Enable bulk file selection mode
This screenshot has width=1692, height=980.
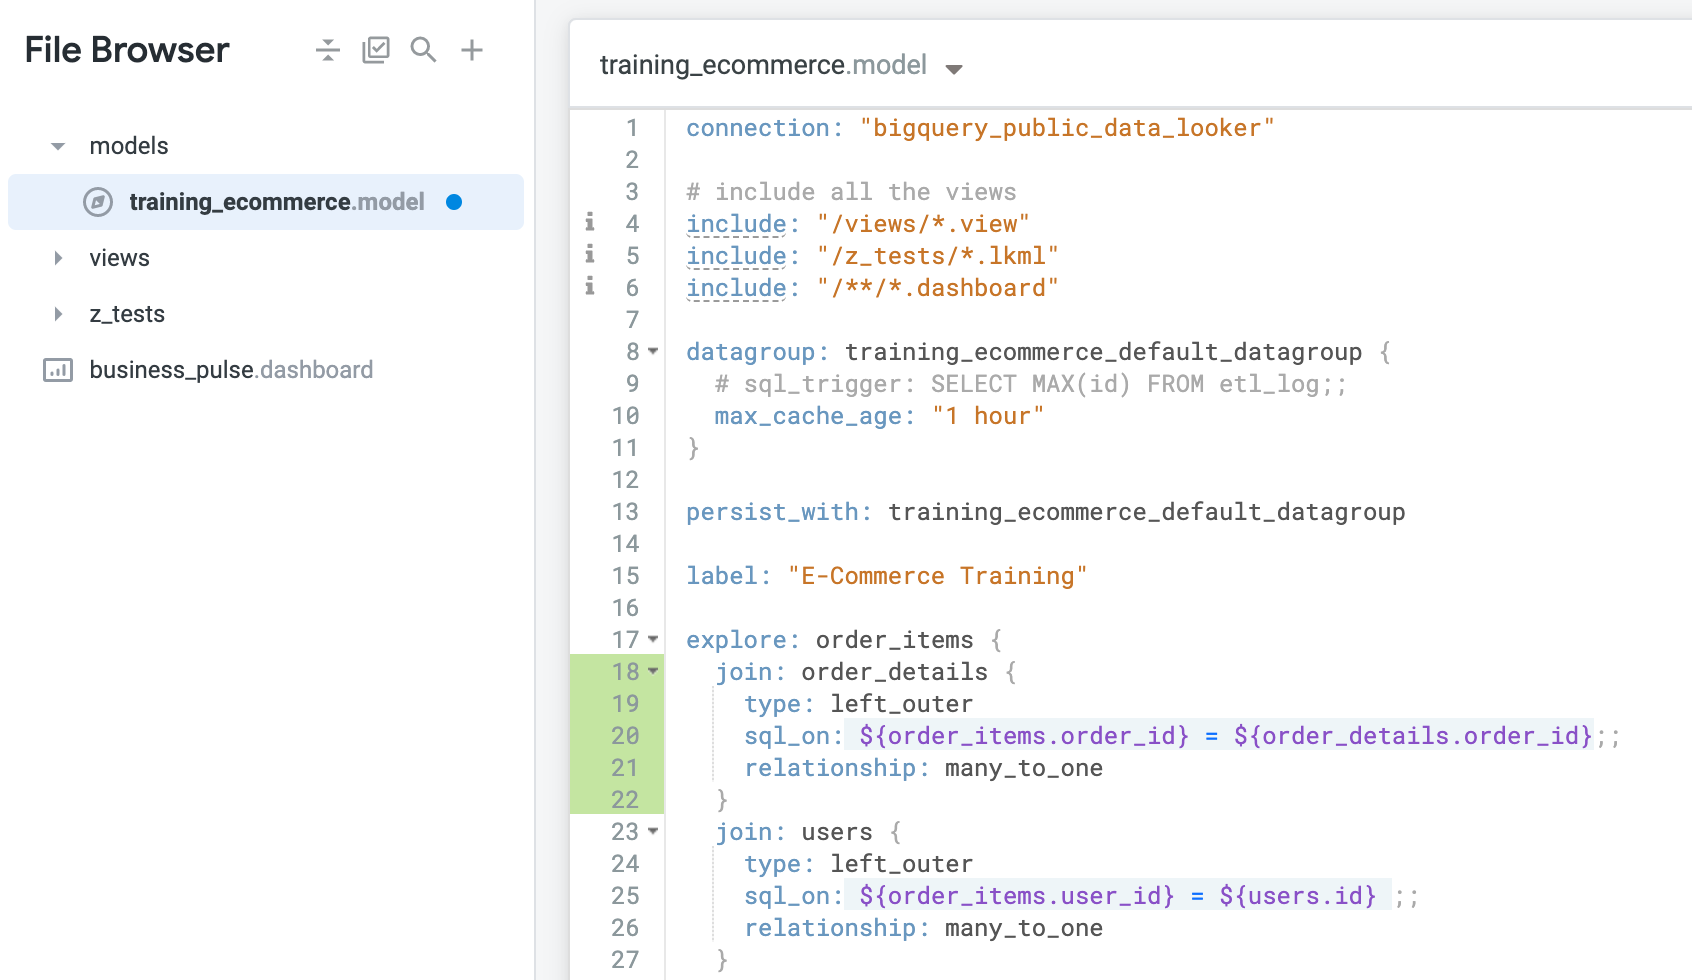376,49
